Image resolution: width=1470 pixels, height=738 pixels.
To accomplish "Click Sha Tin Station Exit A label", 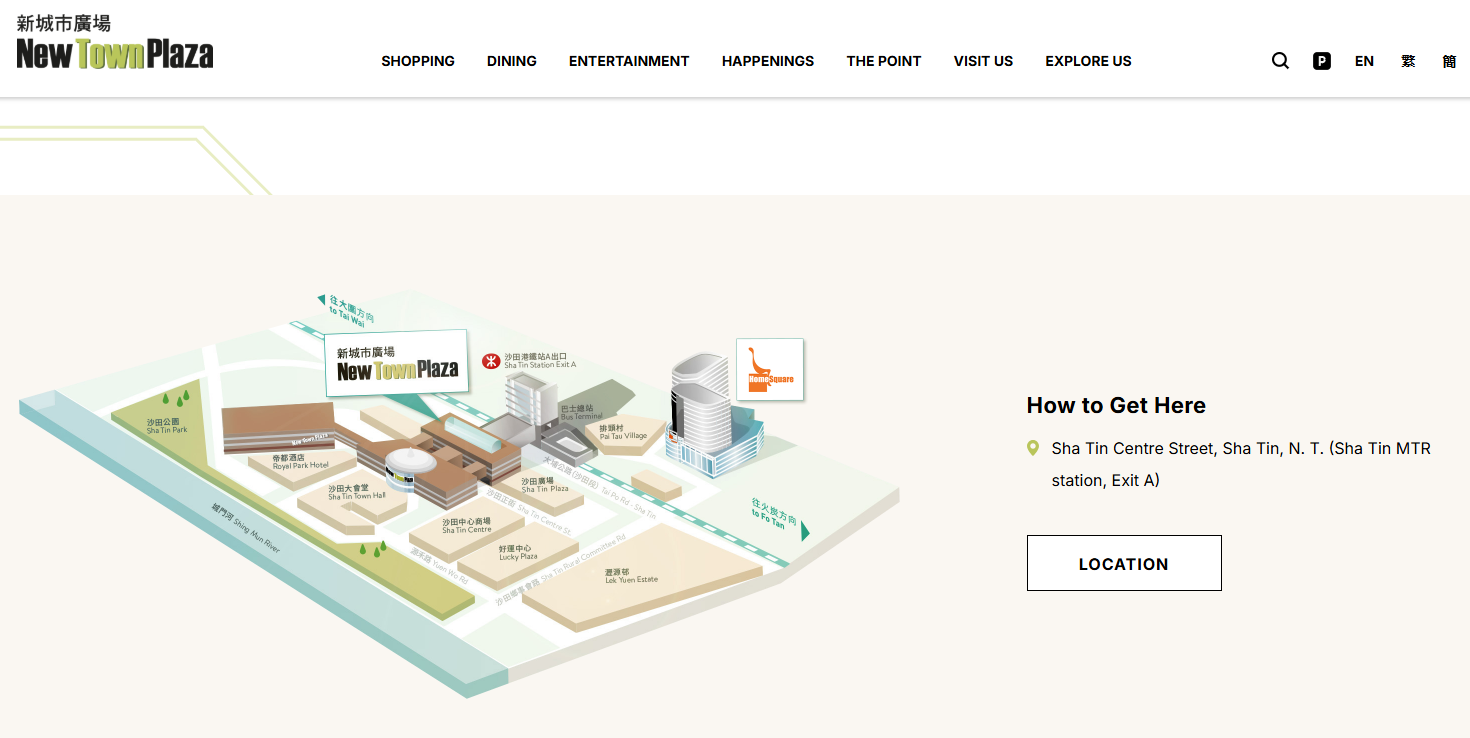I will click(540, 361).
